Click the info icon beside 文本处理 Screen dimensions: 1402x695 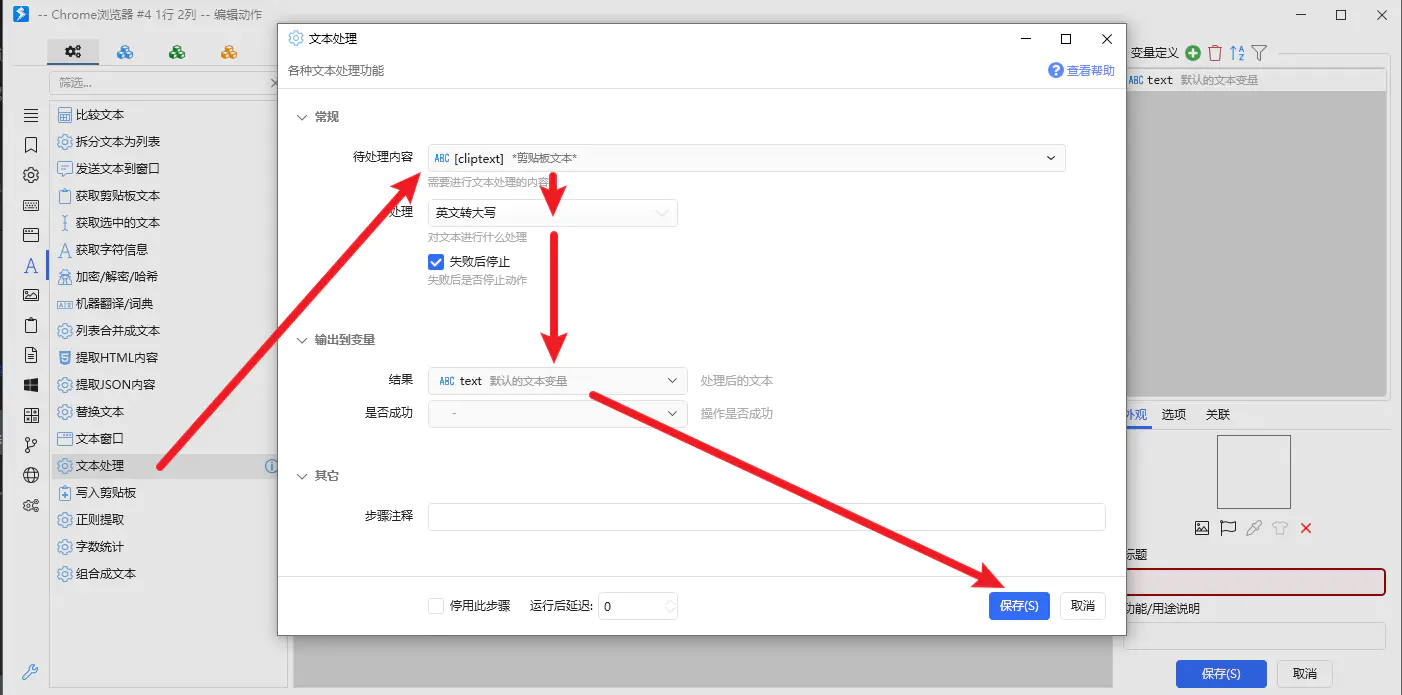point(271,466)
